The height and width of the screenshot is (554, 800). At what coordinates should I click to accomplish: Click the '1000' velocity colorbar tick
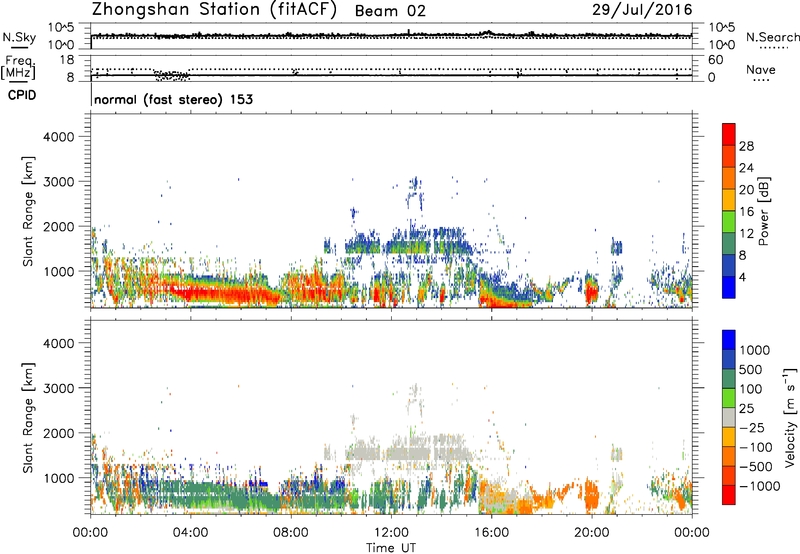[755, 350]
